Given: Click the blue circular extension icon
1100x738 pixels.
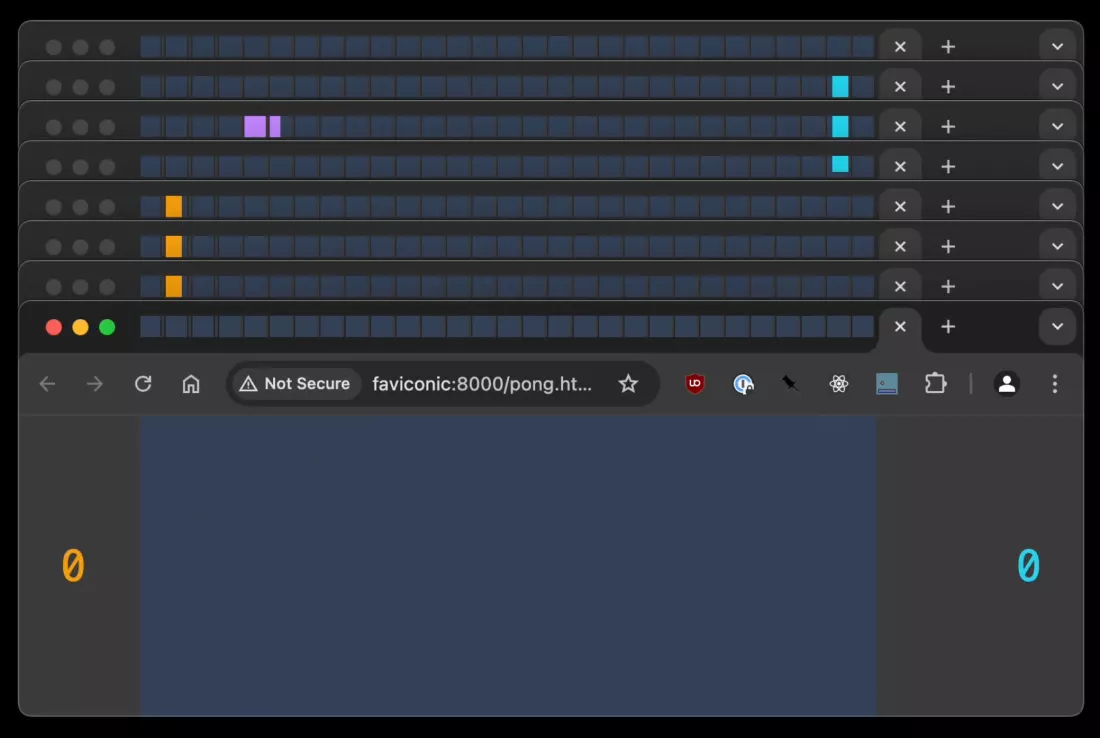Looking at the screenshot, I should [743, 383].
